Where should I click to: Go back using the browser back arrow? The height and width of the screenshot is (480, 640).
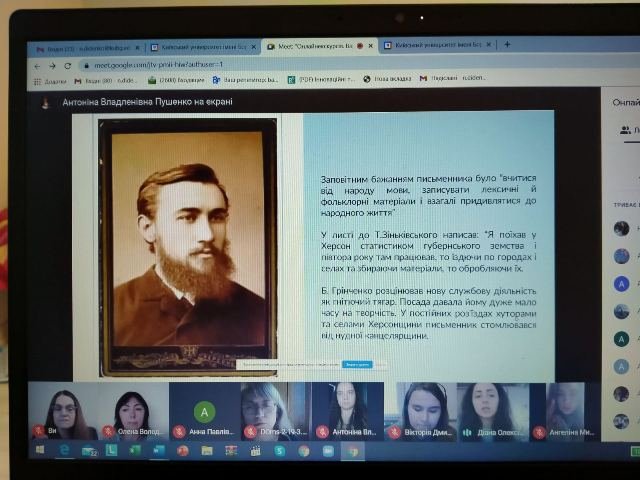38,66
